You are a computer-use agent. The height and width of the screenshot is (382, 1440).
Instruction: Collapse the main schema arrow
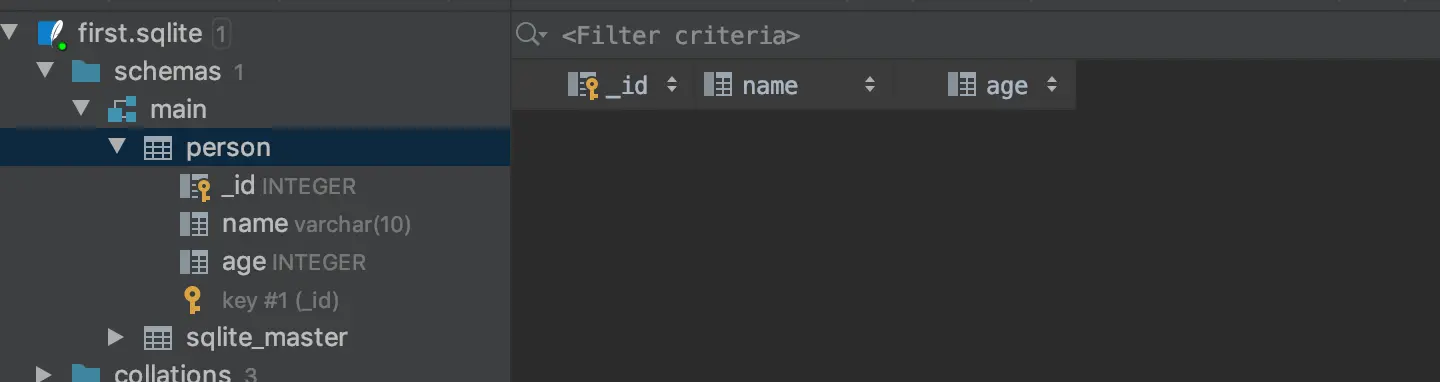[x=82, y=110]
